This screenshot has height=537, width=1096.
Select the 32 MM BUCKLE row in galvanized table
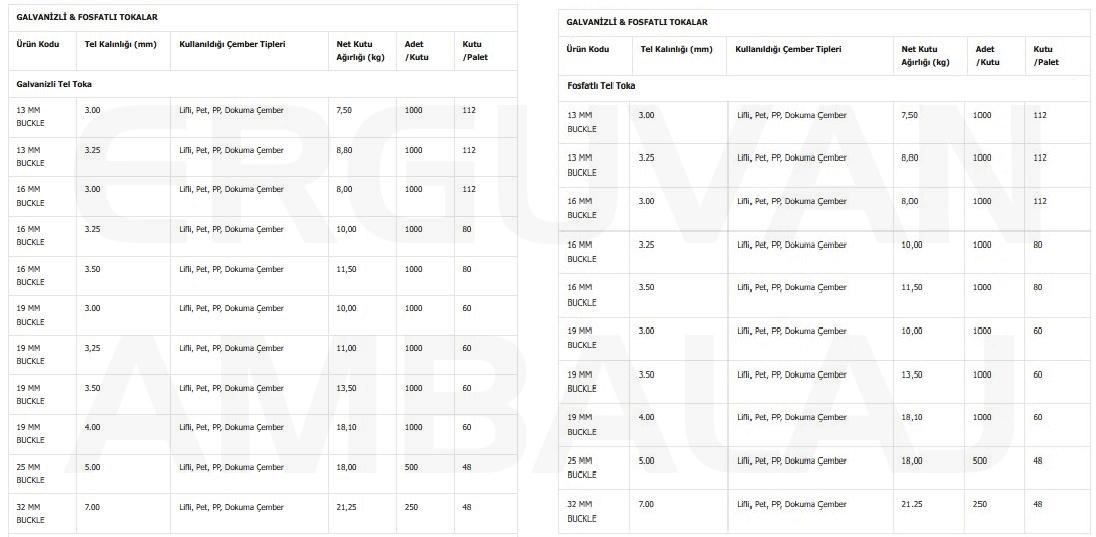263,513
